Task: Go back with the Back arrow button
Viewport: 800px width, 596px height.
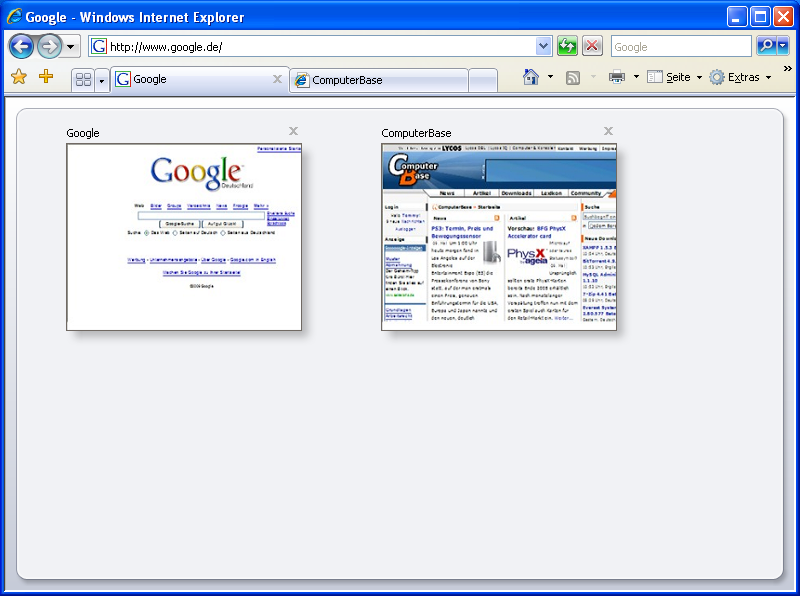Action: [21, 47]
